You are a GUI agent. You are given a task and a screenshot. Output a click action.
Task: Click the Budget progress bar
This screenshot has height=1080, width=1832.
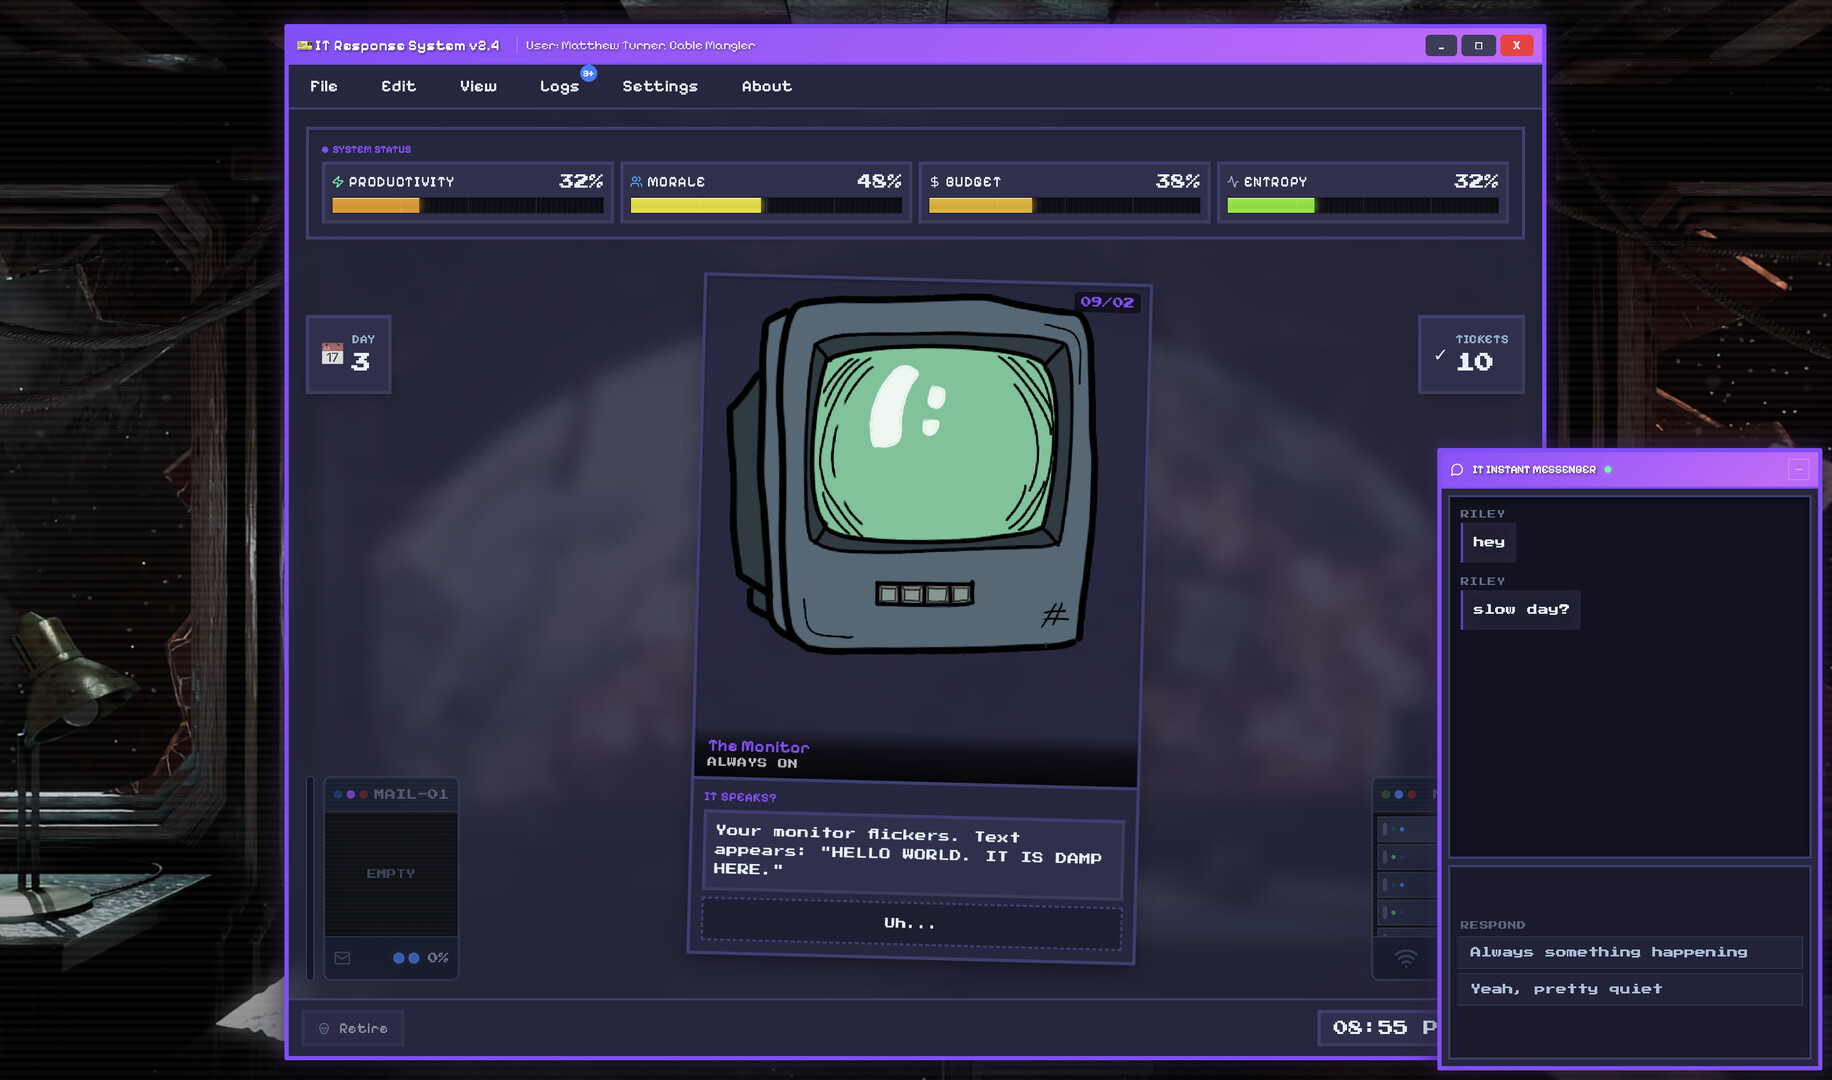pyautogui.click(x=1064, y=205)
